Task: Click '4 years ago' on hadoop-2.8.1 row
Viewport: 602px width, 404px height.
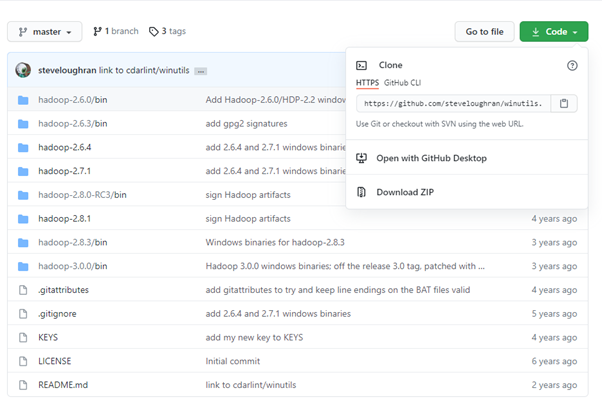Action: (x=554, y=219)
